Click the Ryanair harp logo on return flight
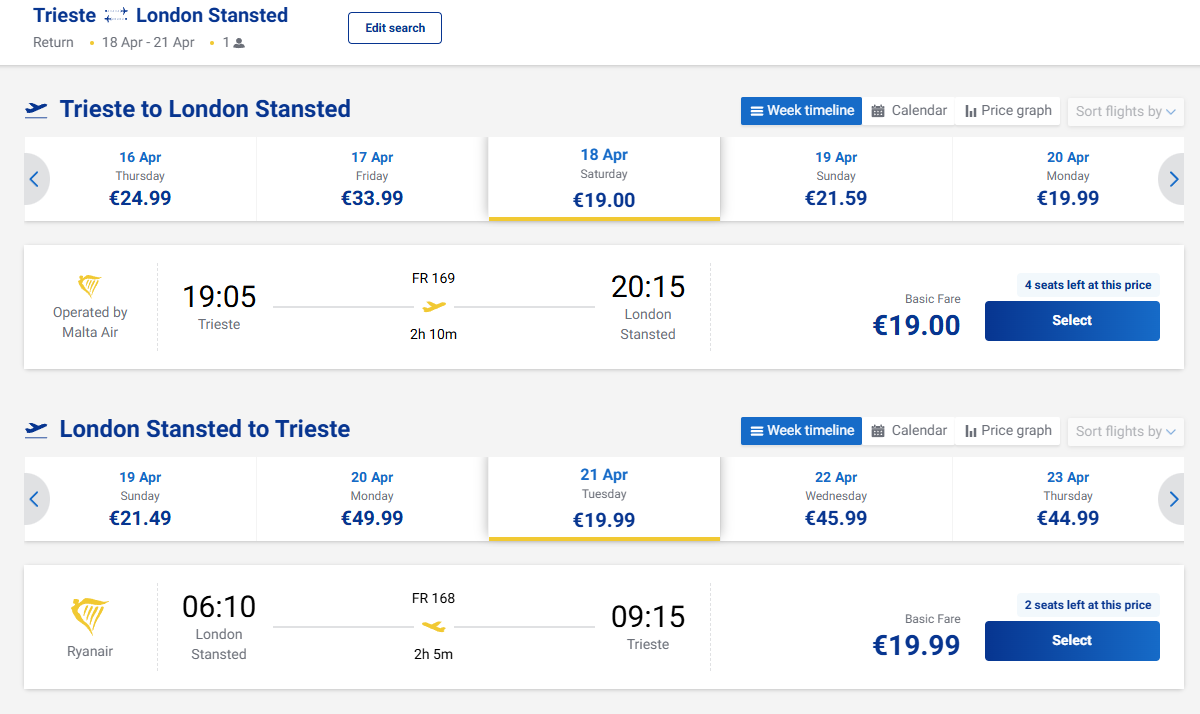This screenshot has width=1200, height=714. tap(90, 616)
